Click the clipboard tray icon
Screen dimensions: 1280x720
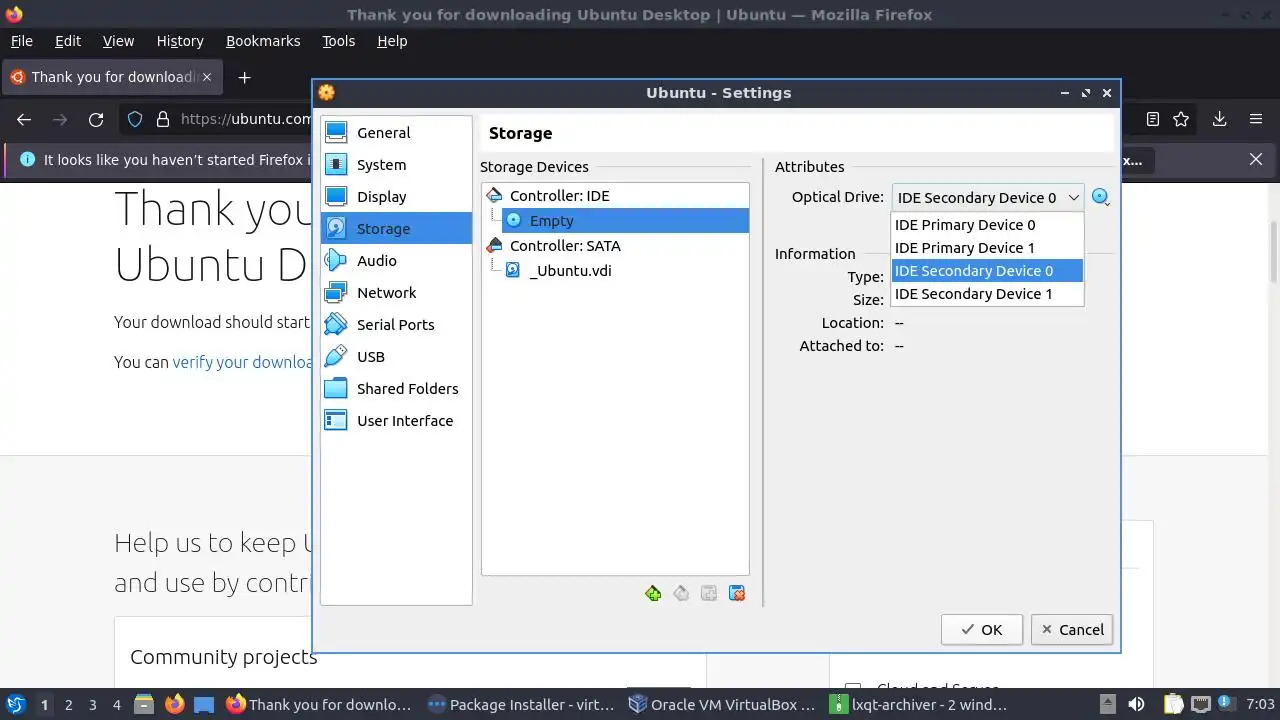[1173, 705]
